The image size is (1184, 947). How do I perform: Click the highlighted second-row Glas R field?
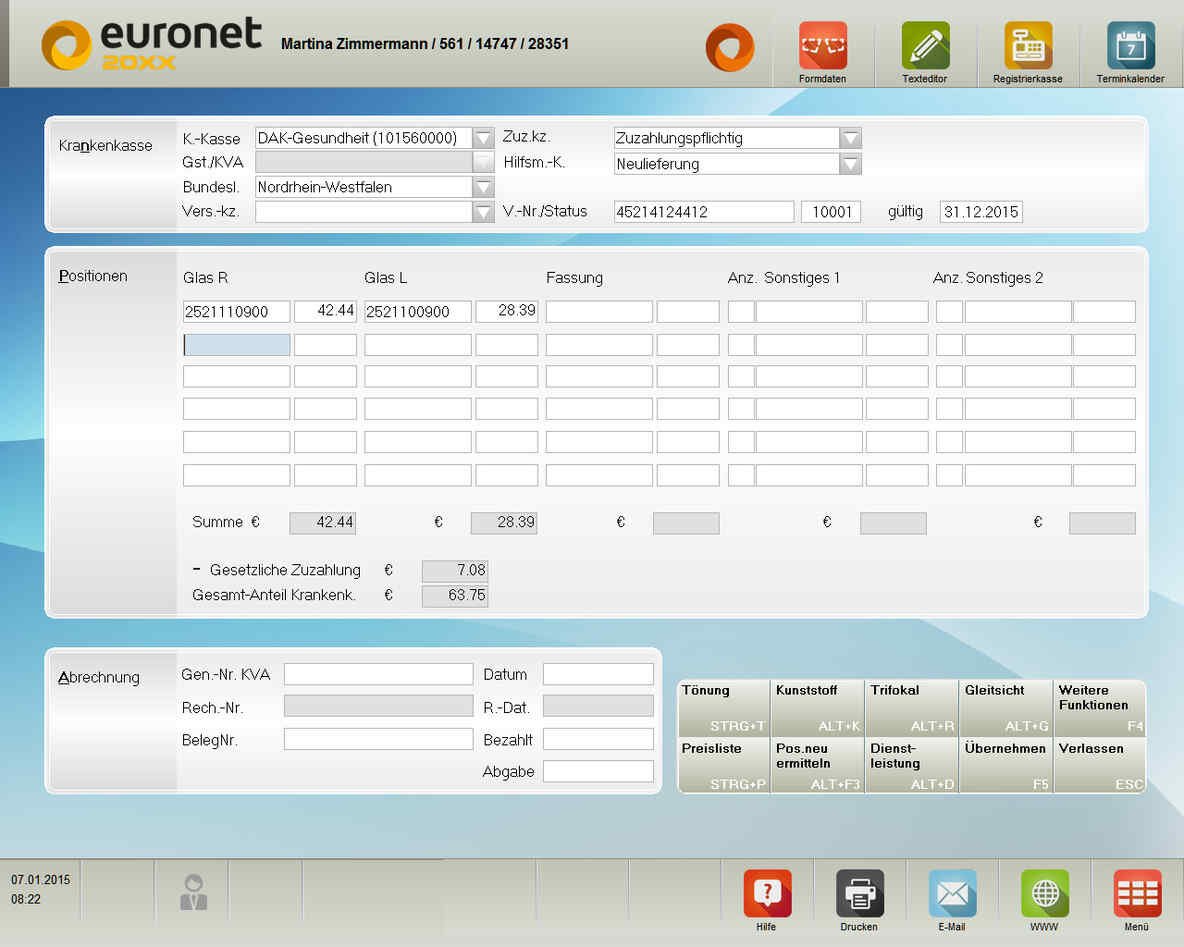coord(236,345)
